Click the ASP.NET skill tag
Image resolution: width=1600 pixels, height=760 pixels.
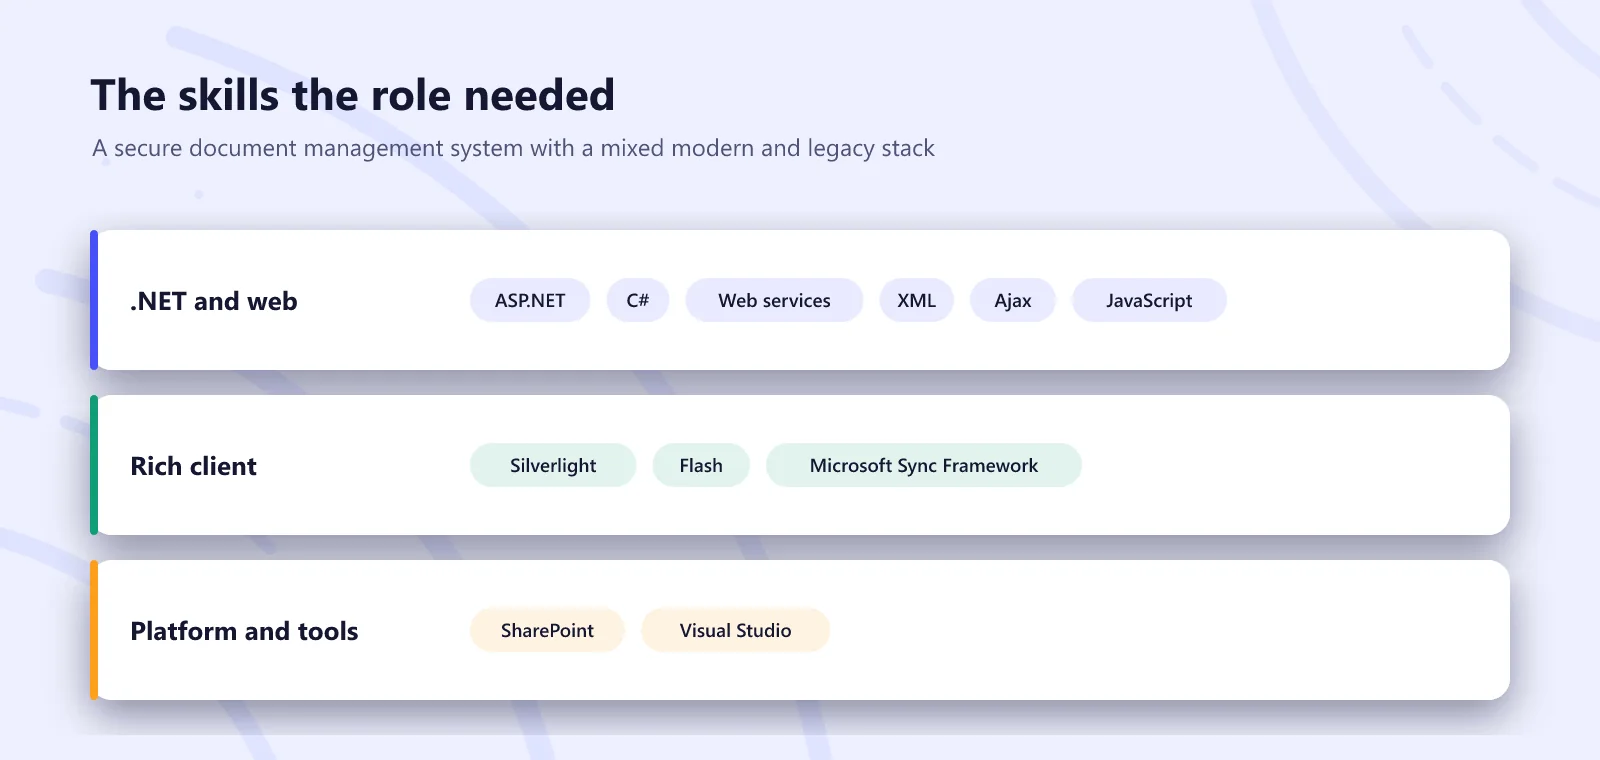pyautogui.click(x=530, y=300)
